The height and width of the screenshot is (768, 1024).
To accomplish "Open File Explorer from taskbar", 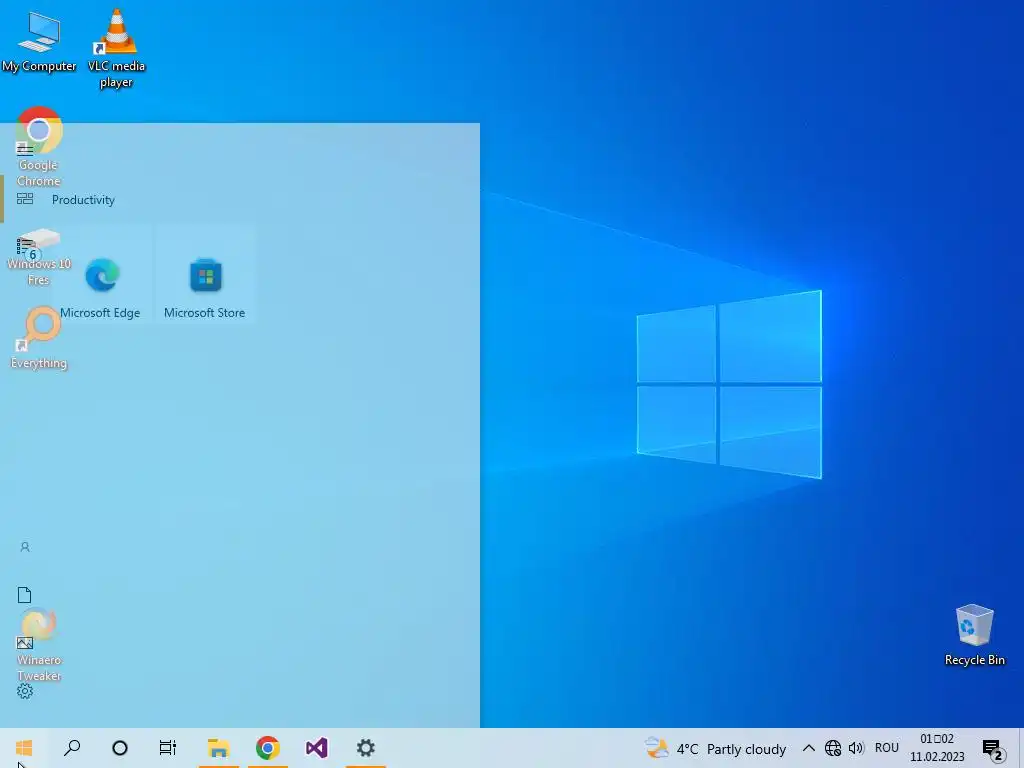I will (218, 748).
